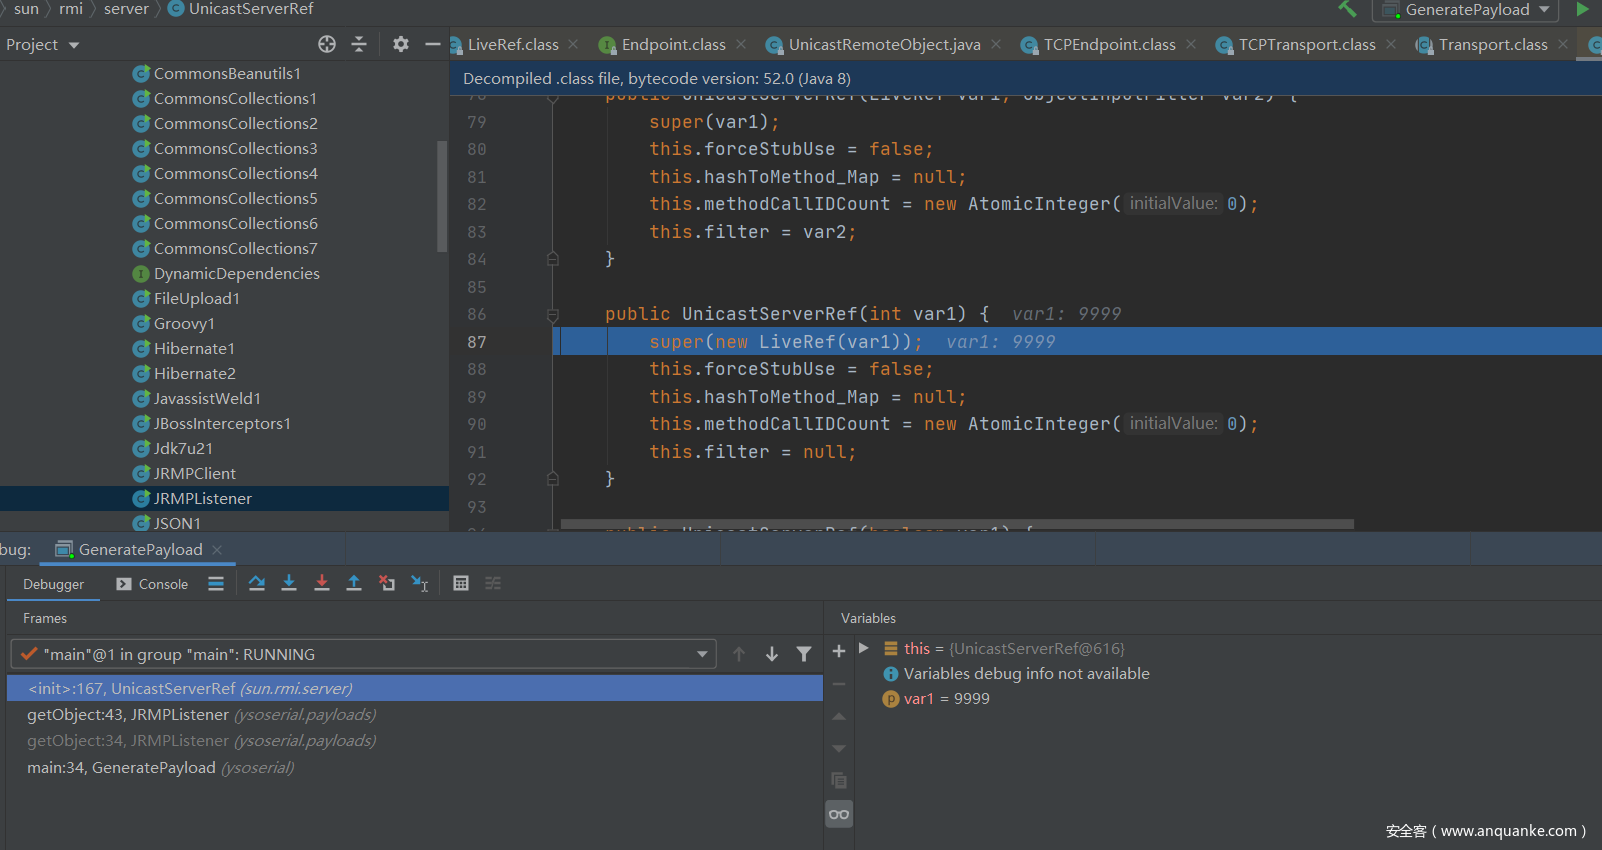Expand the 'this' UnicastServerRef variable node
Image resolution: width=1602 pixels, height=850 pixels.
coord(864,648)
